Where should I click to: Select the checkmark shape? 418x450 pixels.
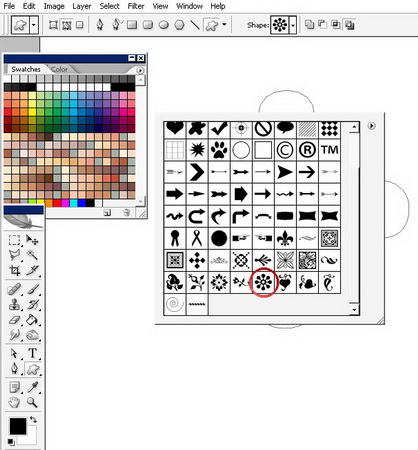click(x=219, y=129)
